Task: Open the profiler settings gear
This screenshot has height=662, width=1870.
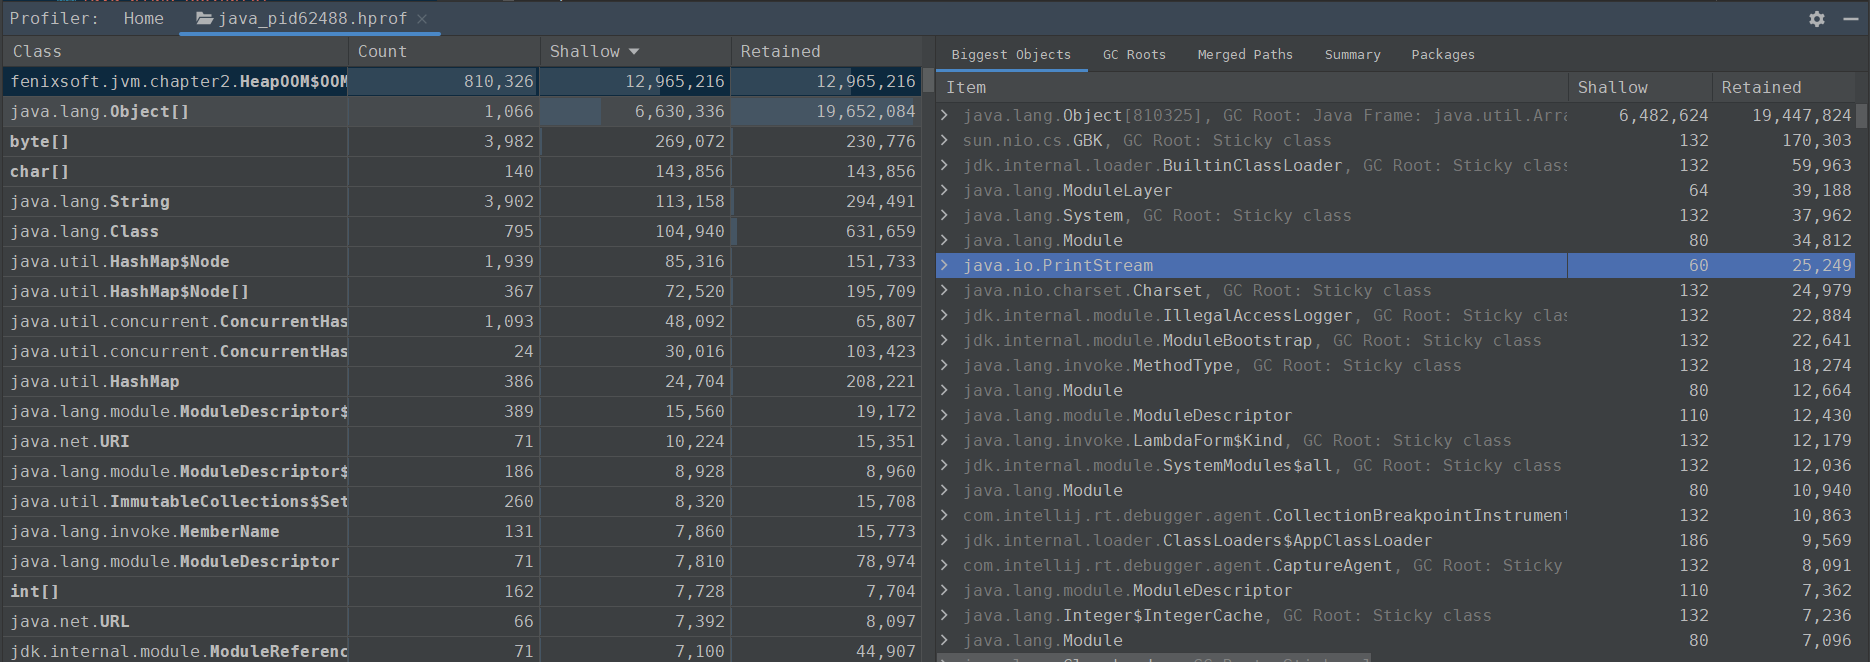Action: tap(1817, 19)
